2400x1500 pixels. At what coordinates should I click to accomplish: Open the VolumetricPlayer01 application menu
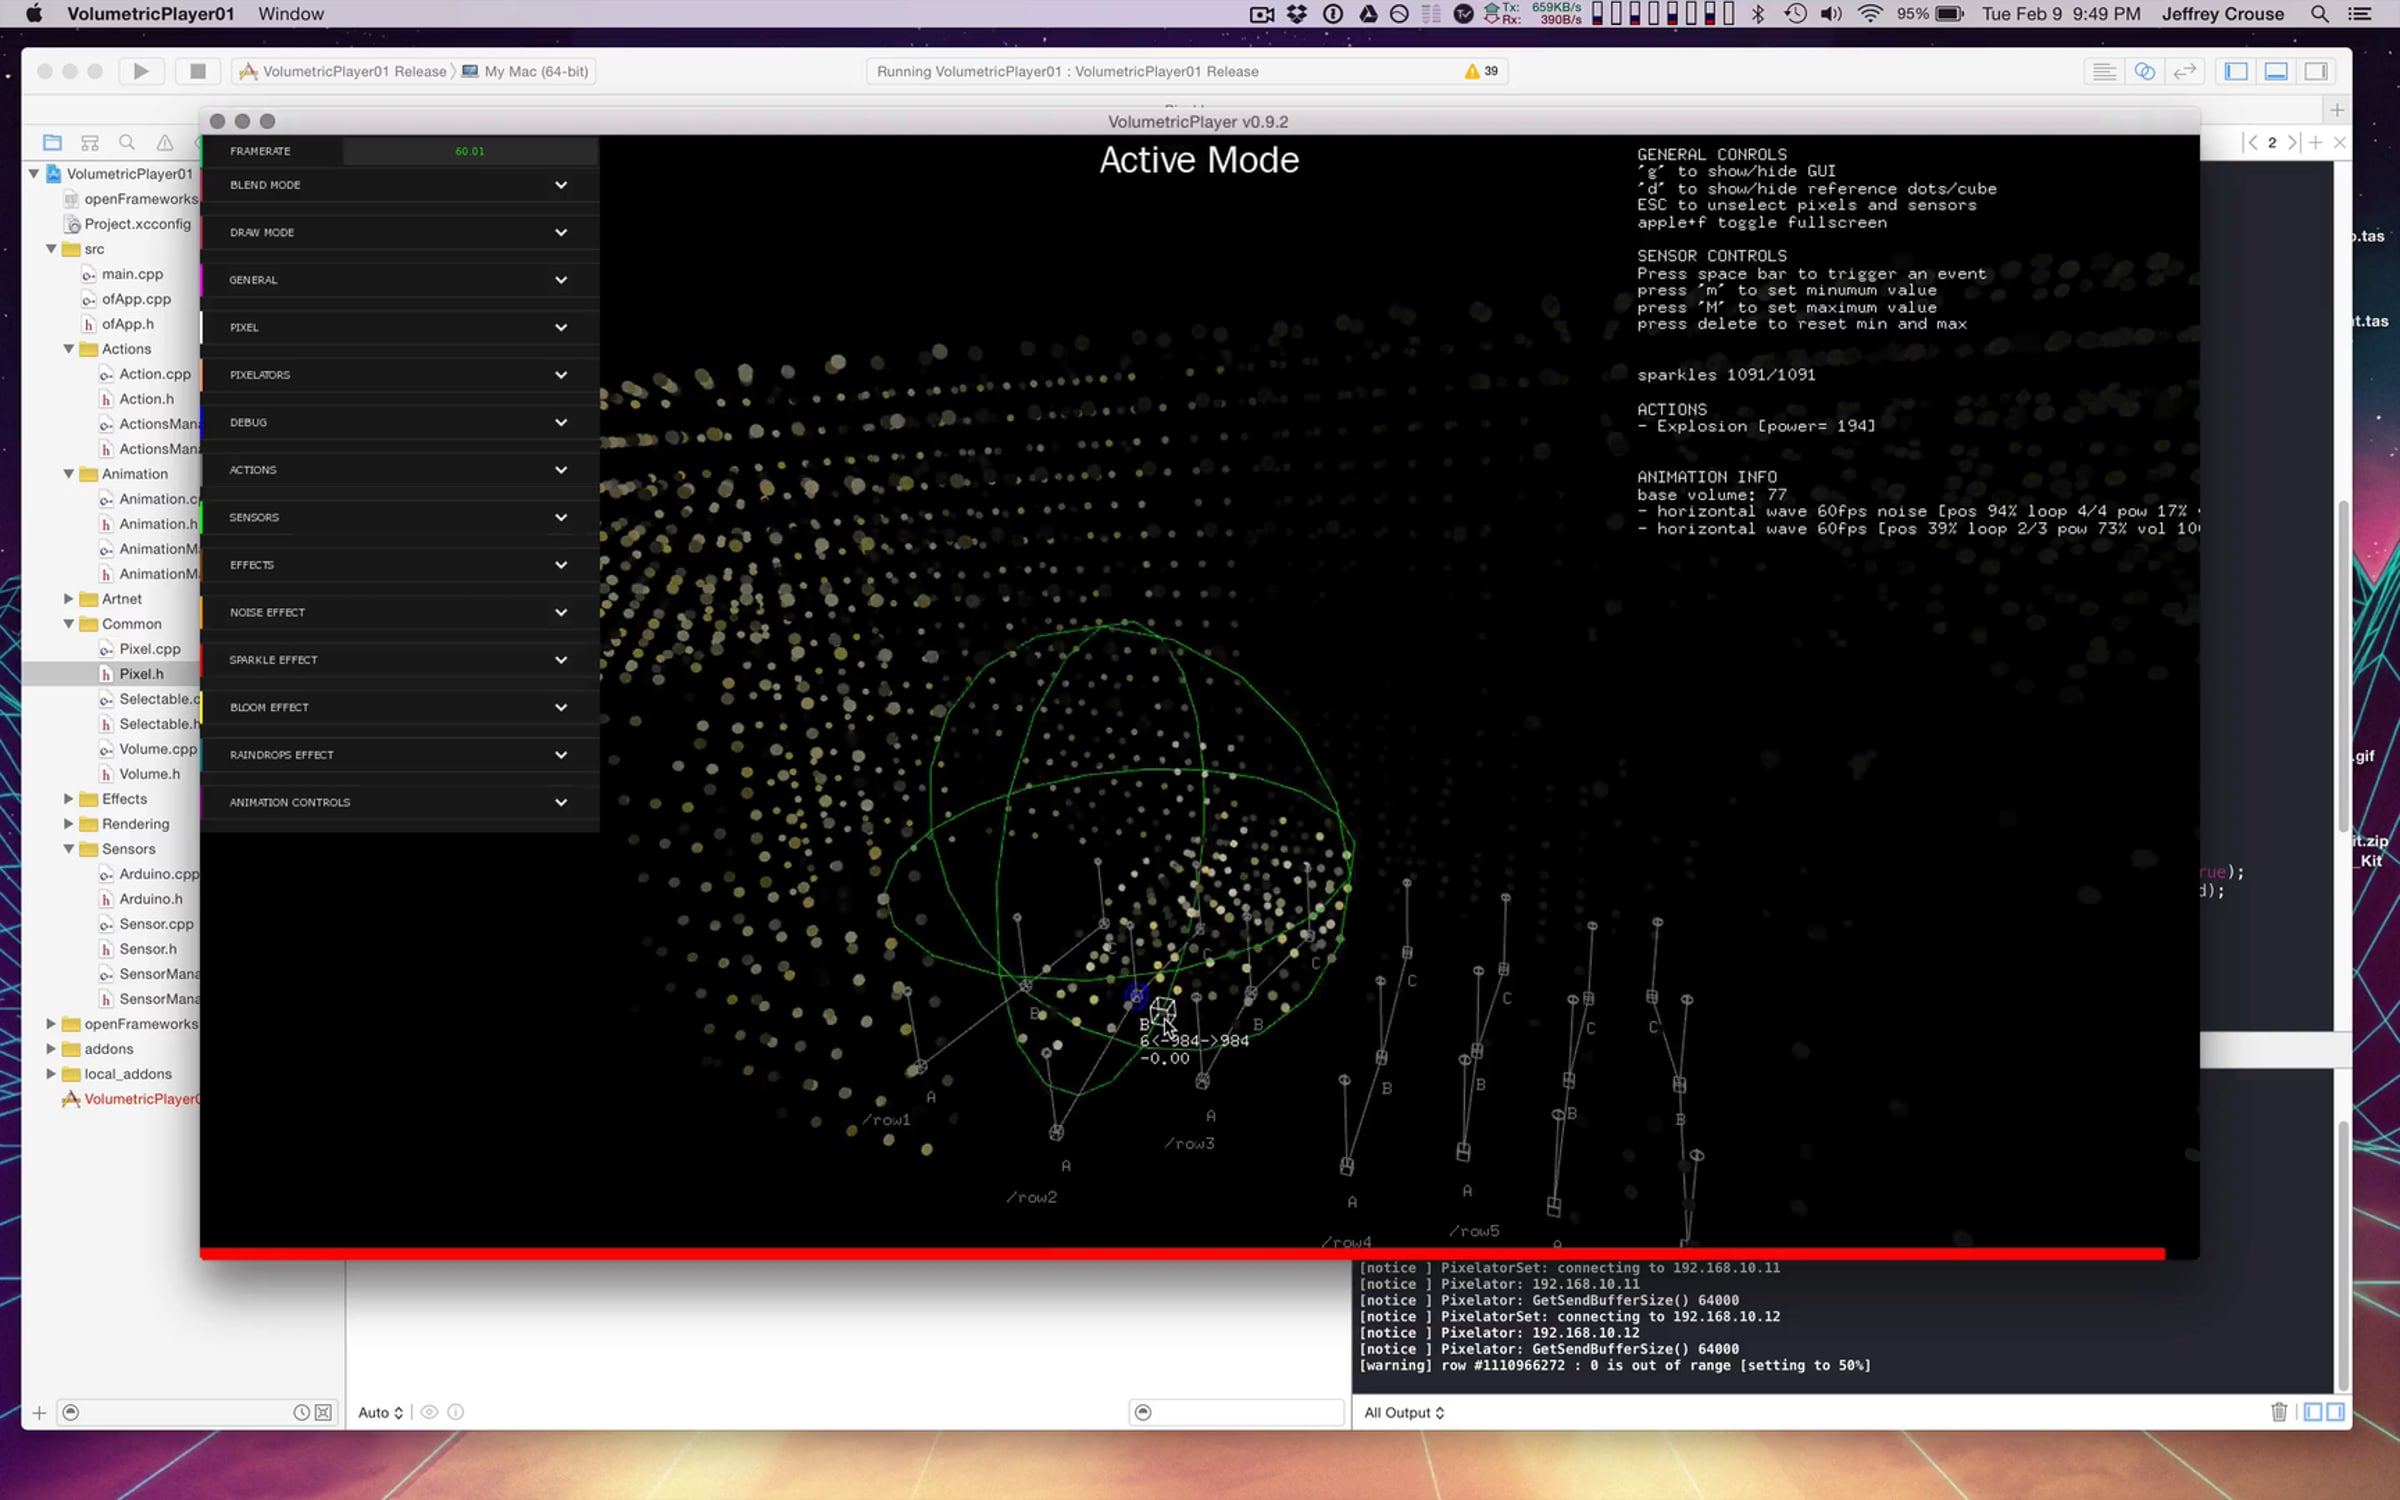(151, 14)
